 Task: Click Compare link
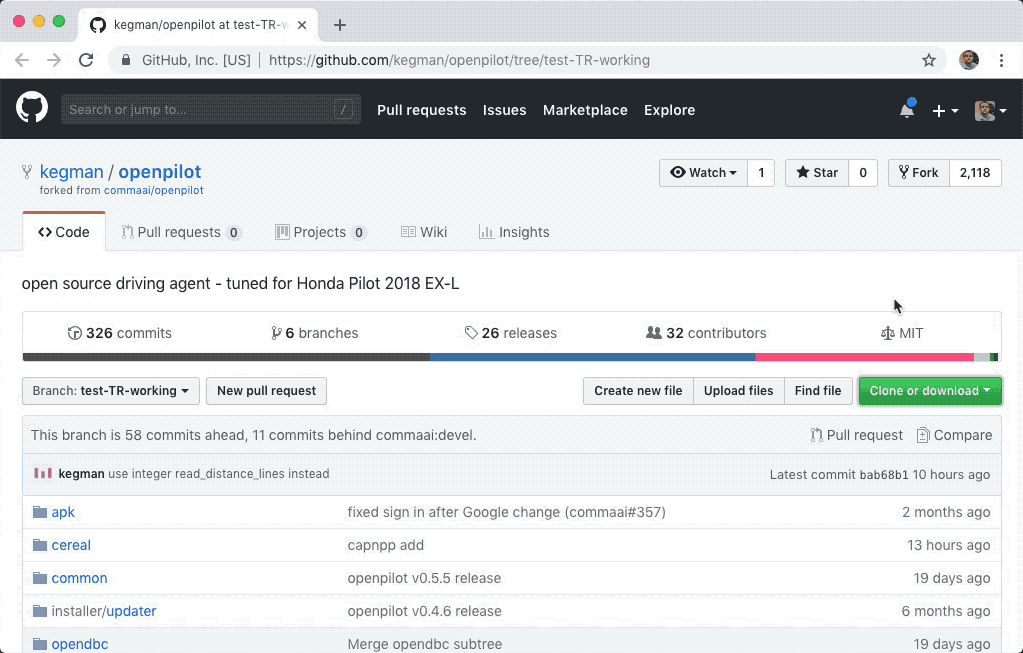tap(954, 435)
